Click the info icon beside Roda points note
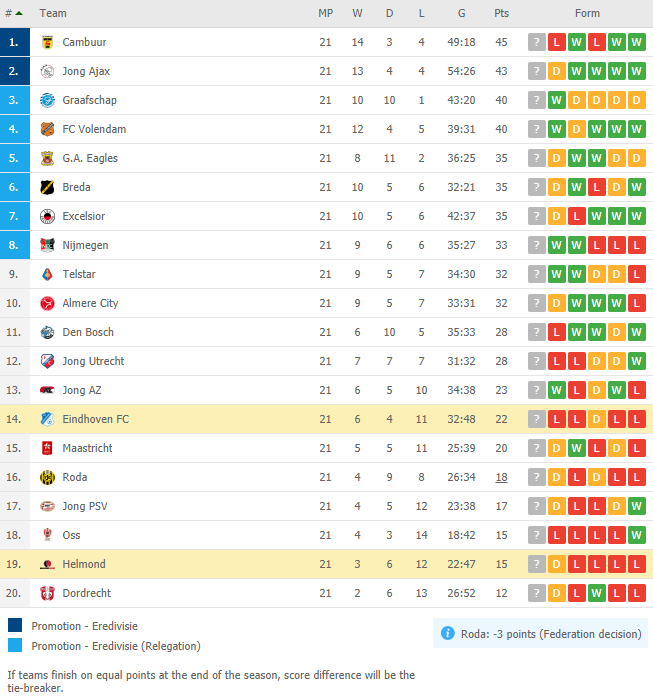Viewport: 653px width, 698px height. point(448,633)
